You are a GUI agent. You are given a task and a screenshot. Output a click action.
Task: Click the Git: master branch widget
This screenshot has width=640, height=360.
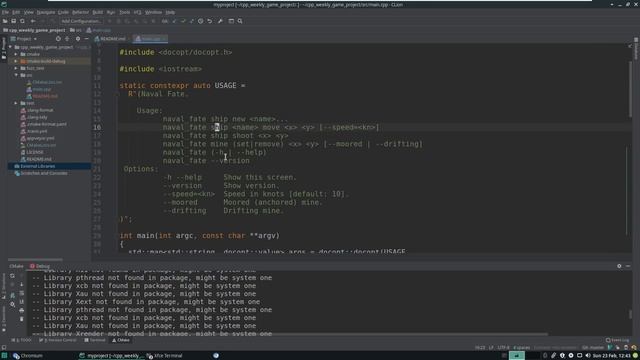593,348
